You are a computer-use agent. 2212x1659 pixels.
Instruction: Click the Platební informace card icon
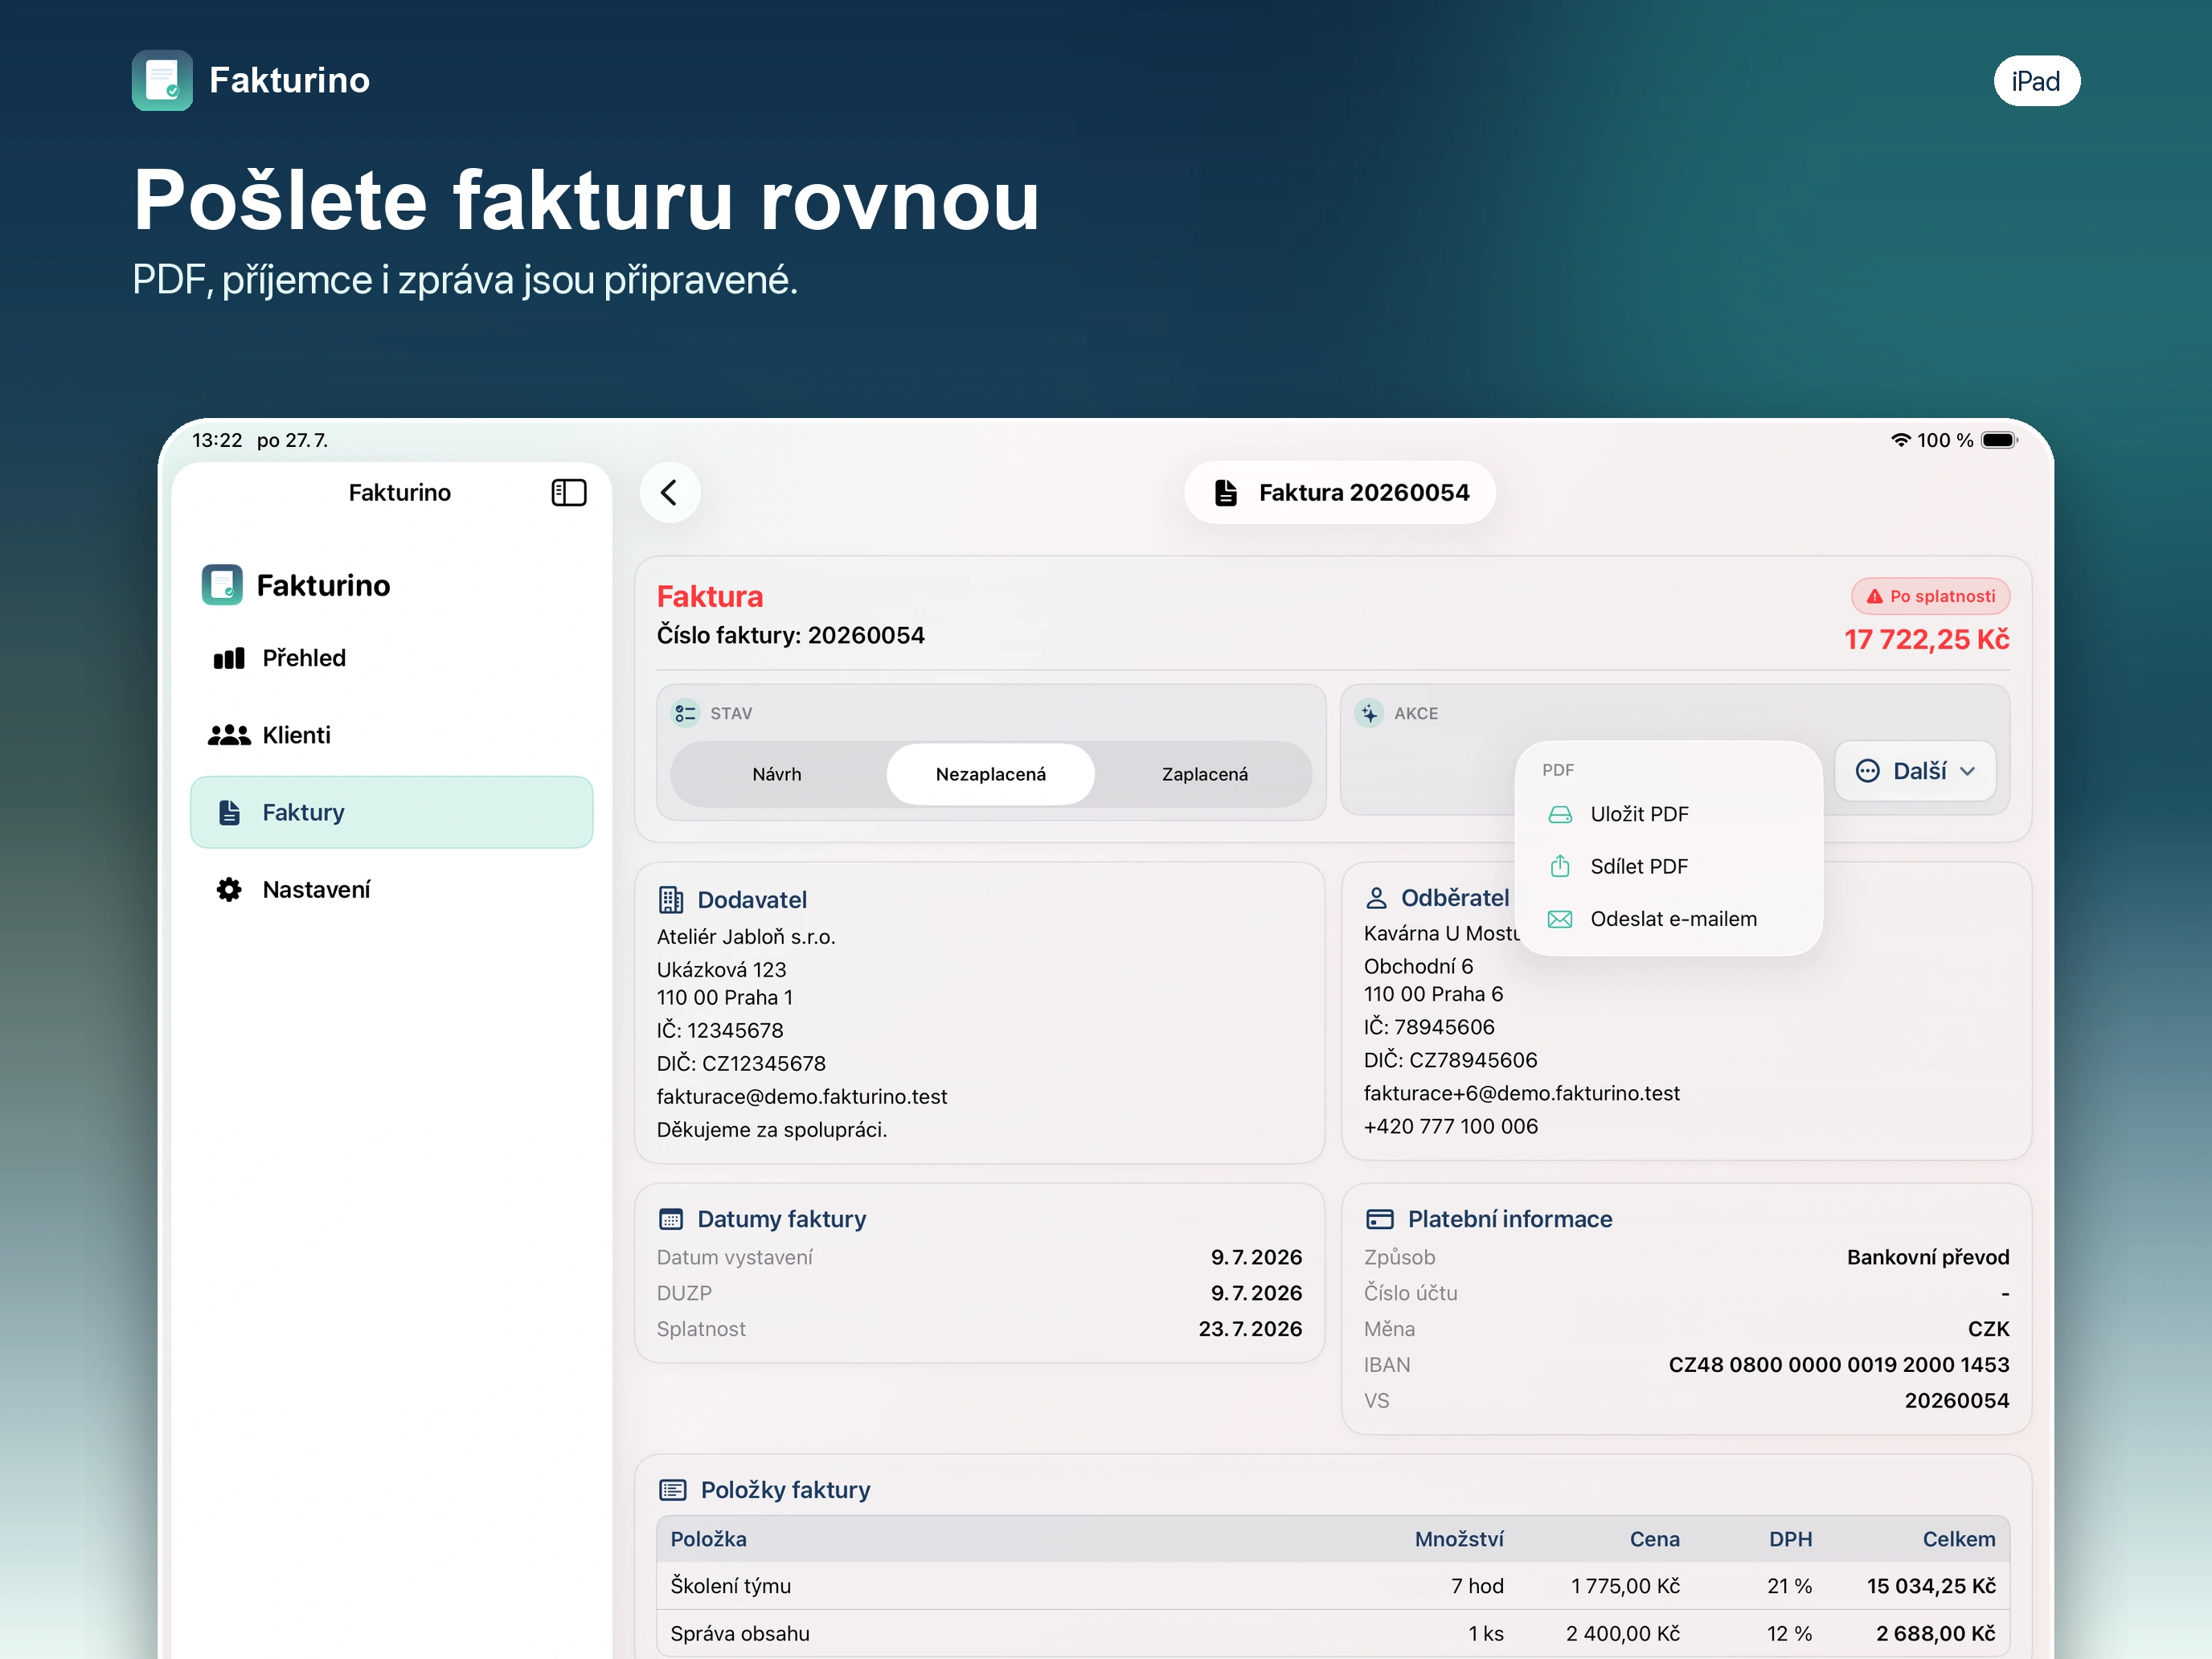tap(1380, 1219)
